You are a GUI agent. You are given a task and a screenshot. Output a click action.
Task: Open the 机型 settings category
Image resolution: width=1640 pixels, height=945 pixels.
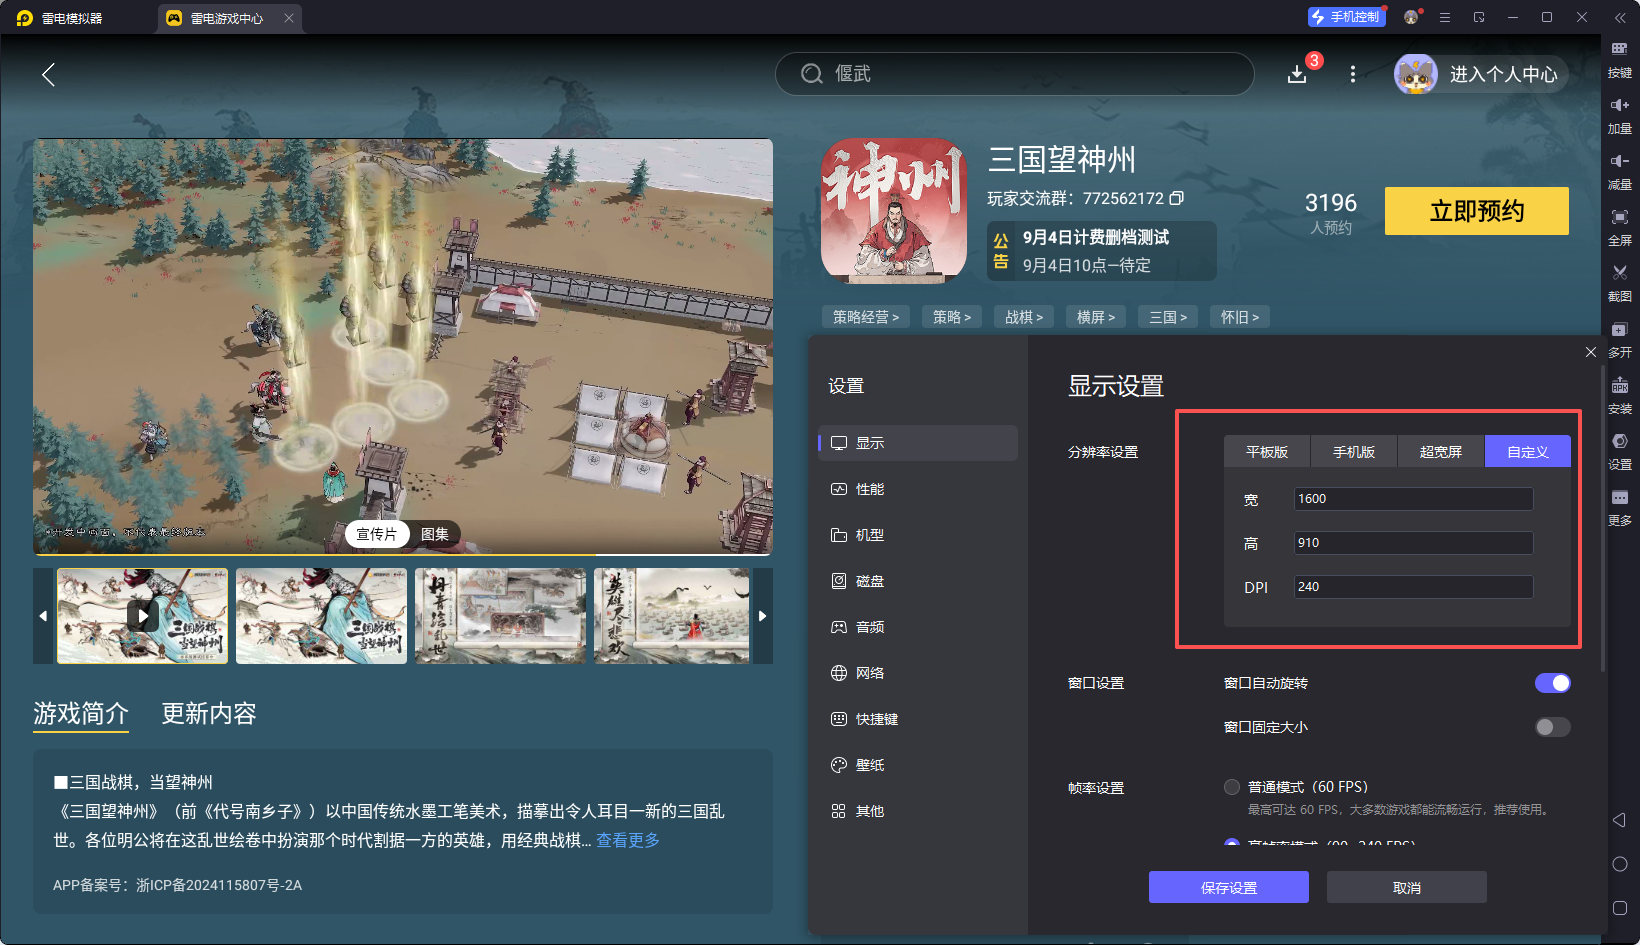[x=918, y=535]
